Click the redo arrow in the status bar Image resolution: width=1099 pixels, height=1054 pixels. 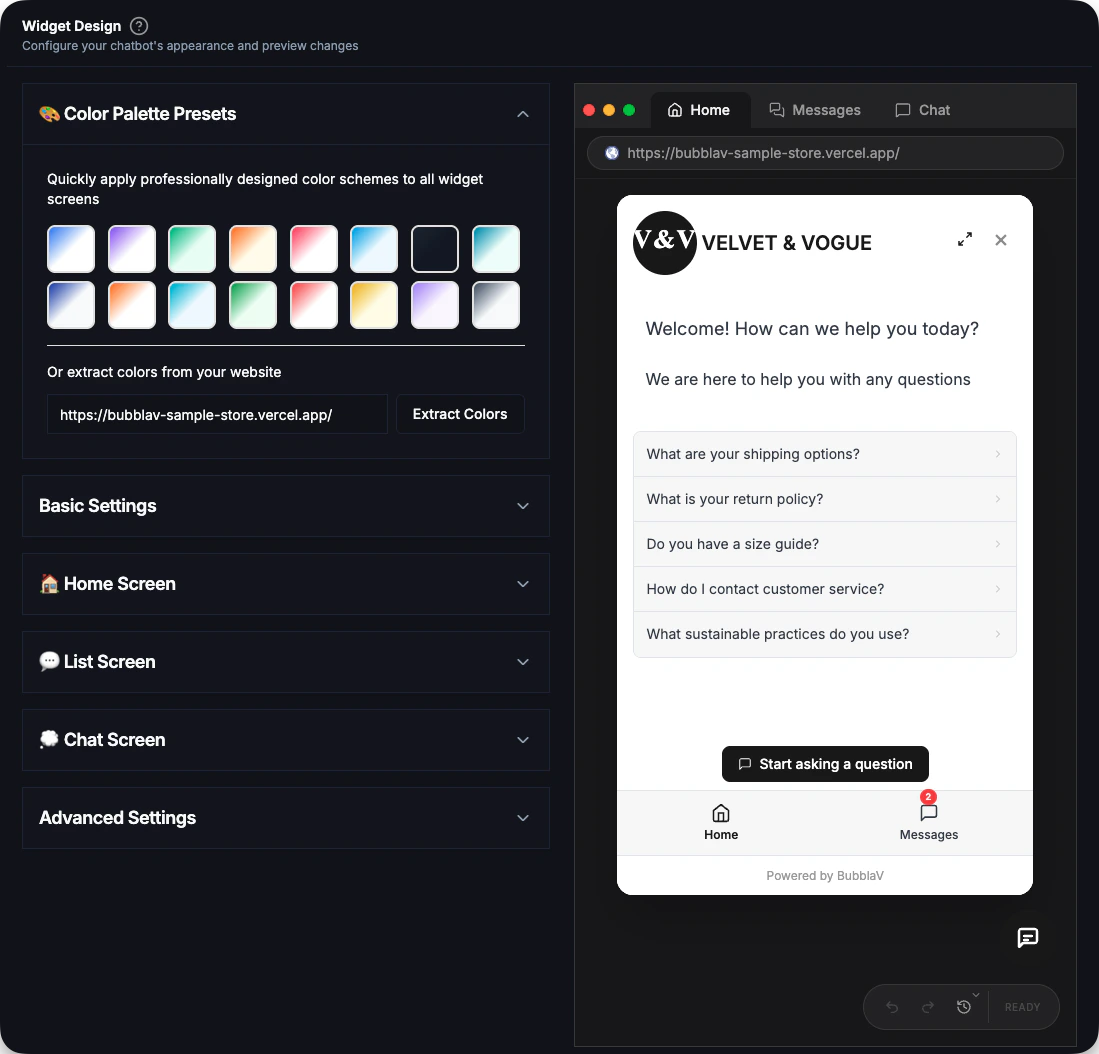(x=928, y=1007)
